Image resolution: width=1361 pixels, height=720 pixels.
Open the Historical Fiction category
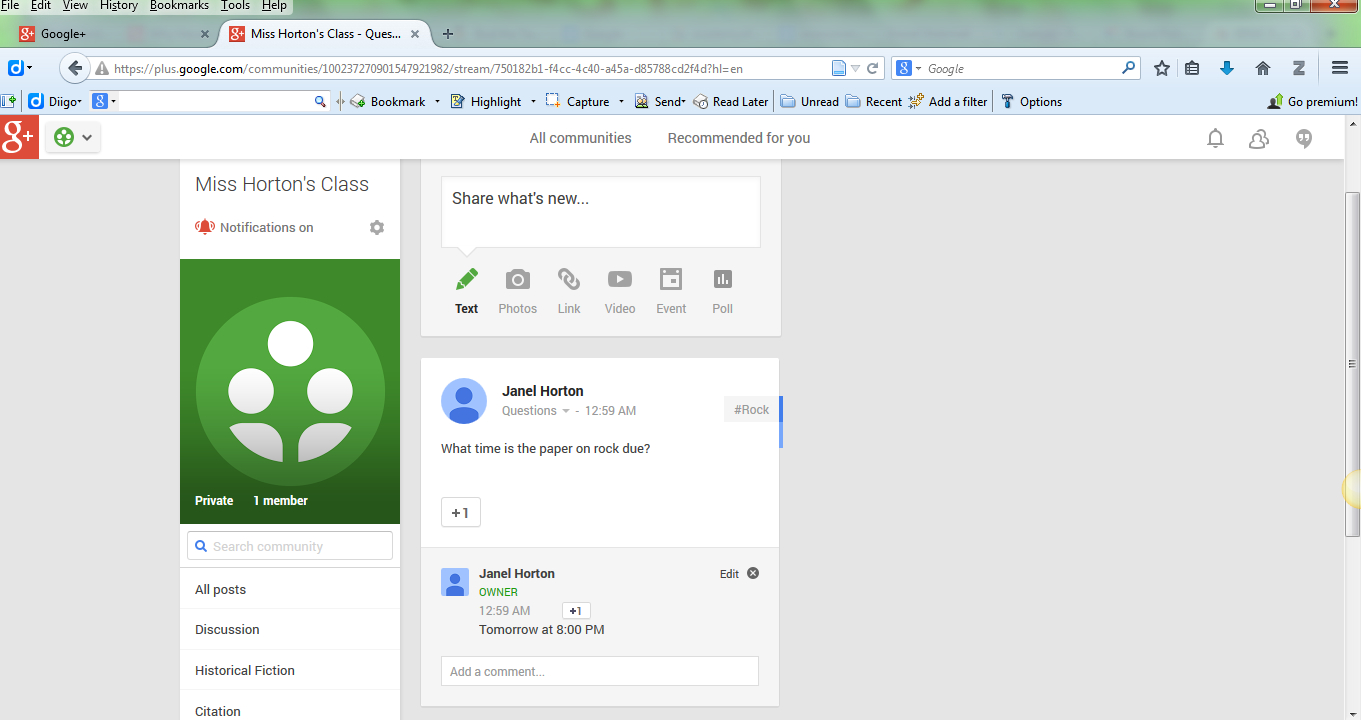pos(245,670)
